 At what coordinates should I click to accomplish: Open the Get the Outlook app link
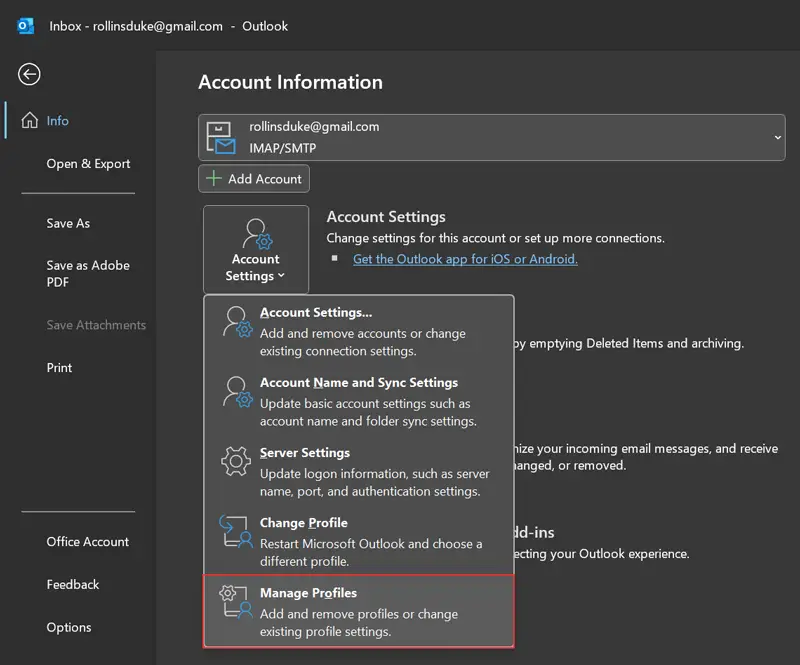(465, 259)
